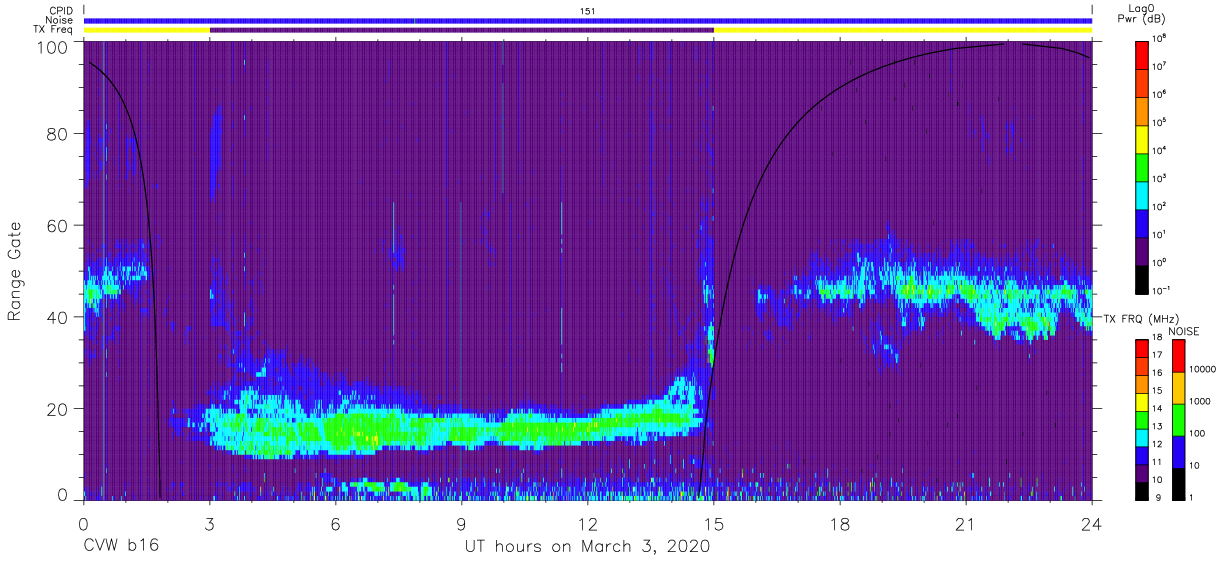Click the 18 MHz tick label
The width and height of the screenshot is (1228, 567).
click(1157, 338)
